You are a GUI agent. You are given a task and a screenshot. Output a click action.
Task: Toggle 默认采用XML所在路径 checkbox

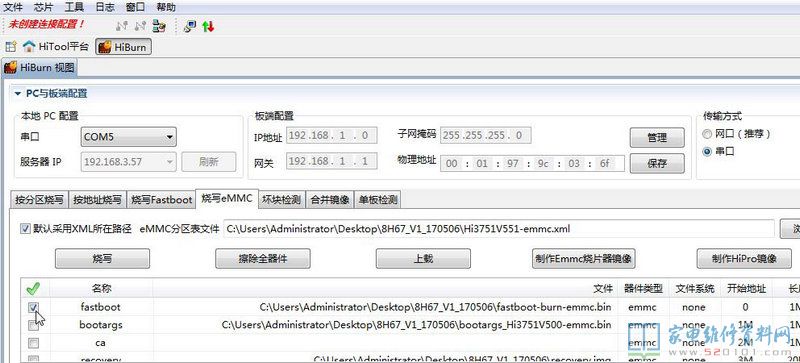click(x=24, y=229)
